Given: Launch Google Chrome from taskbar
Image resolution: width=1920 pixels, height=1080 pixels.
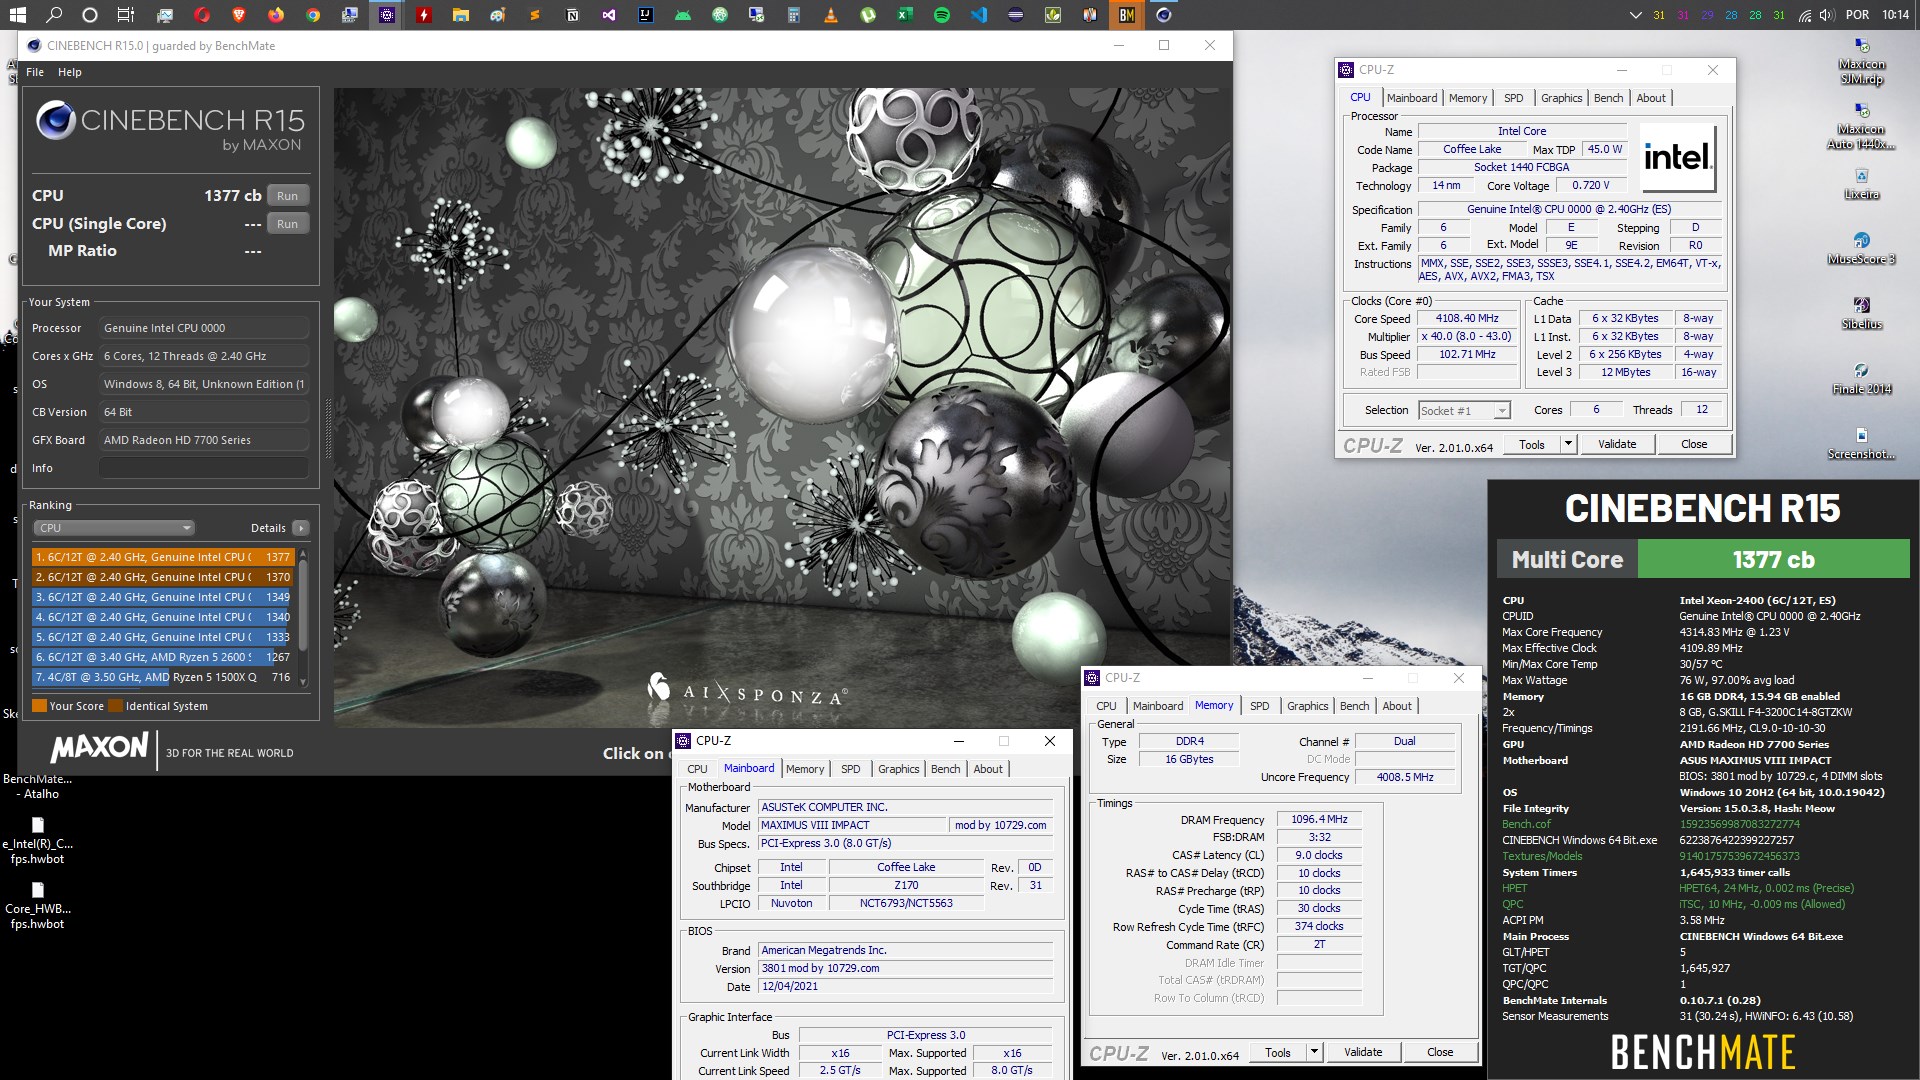Looking at the screenshot, I should click(x=313, y=15).
